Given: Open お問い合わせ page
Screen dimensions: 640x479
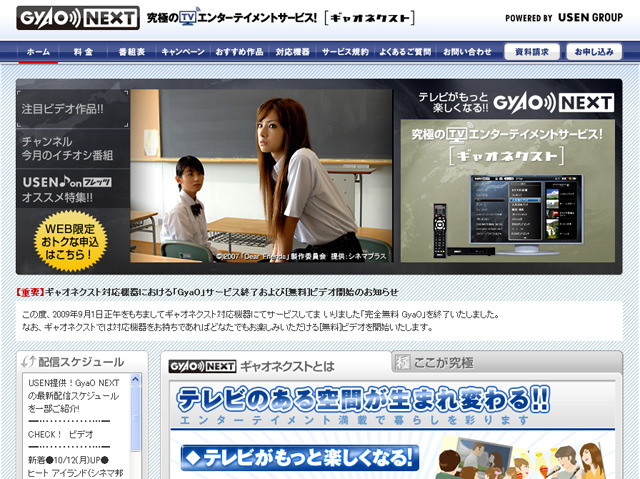Looking at the screenshot, I should tap(468, 51).
